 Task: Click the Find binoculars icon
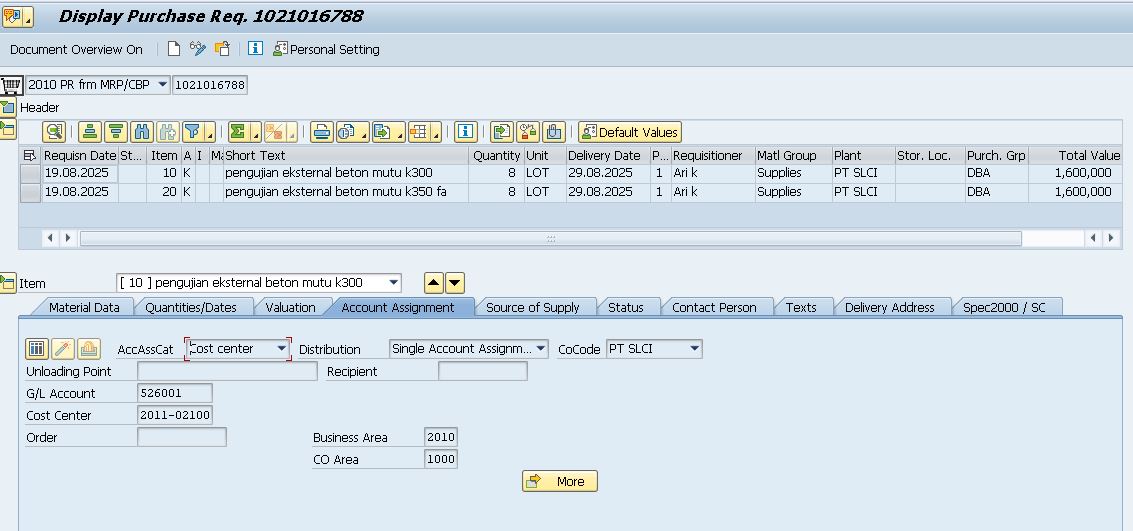[142, 131]
